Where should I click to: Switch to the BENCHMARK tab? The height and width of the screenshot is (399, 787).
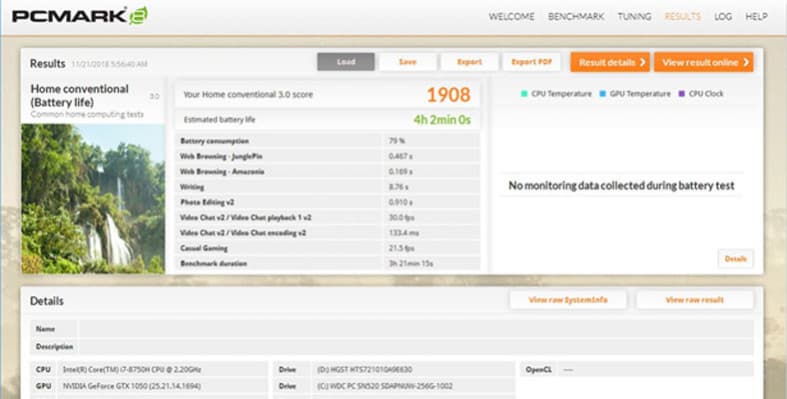(x=576, y=17)
